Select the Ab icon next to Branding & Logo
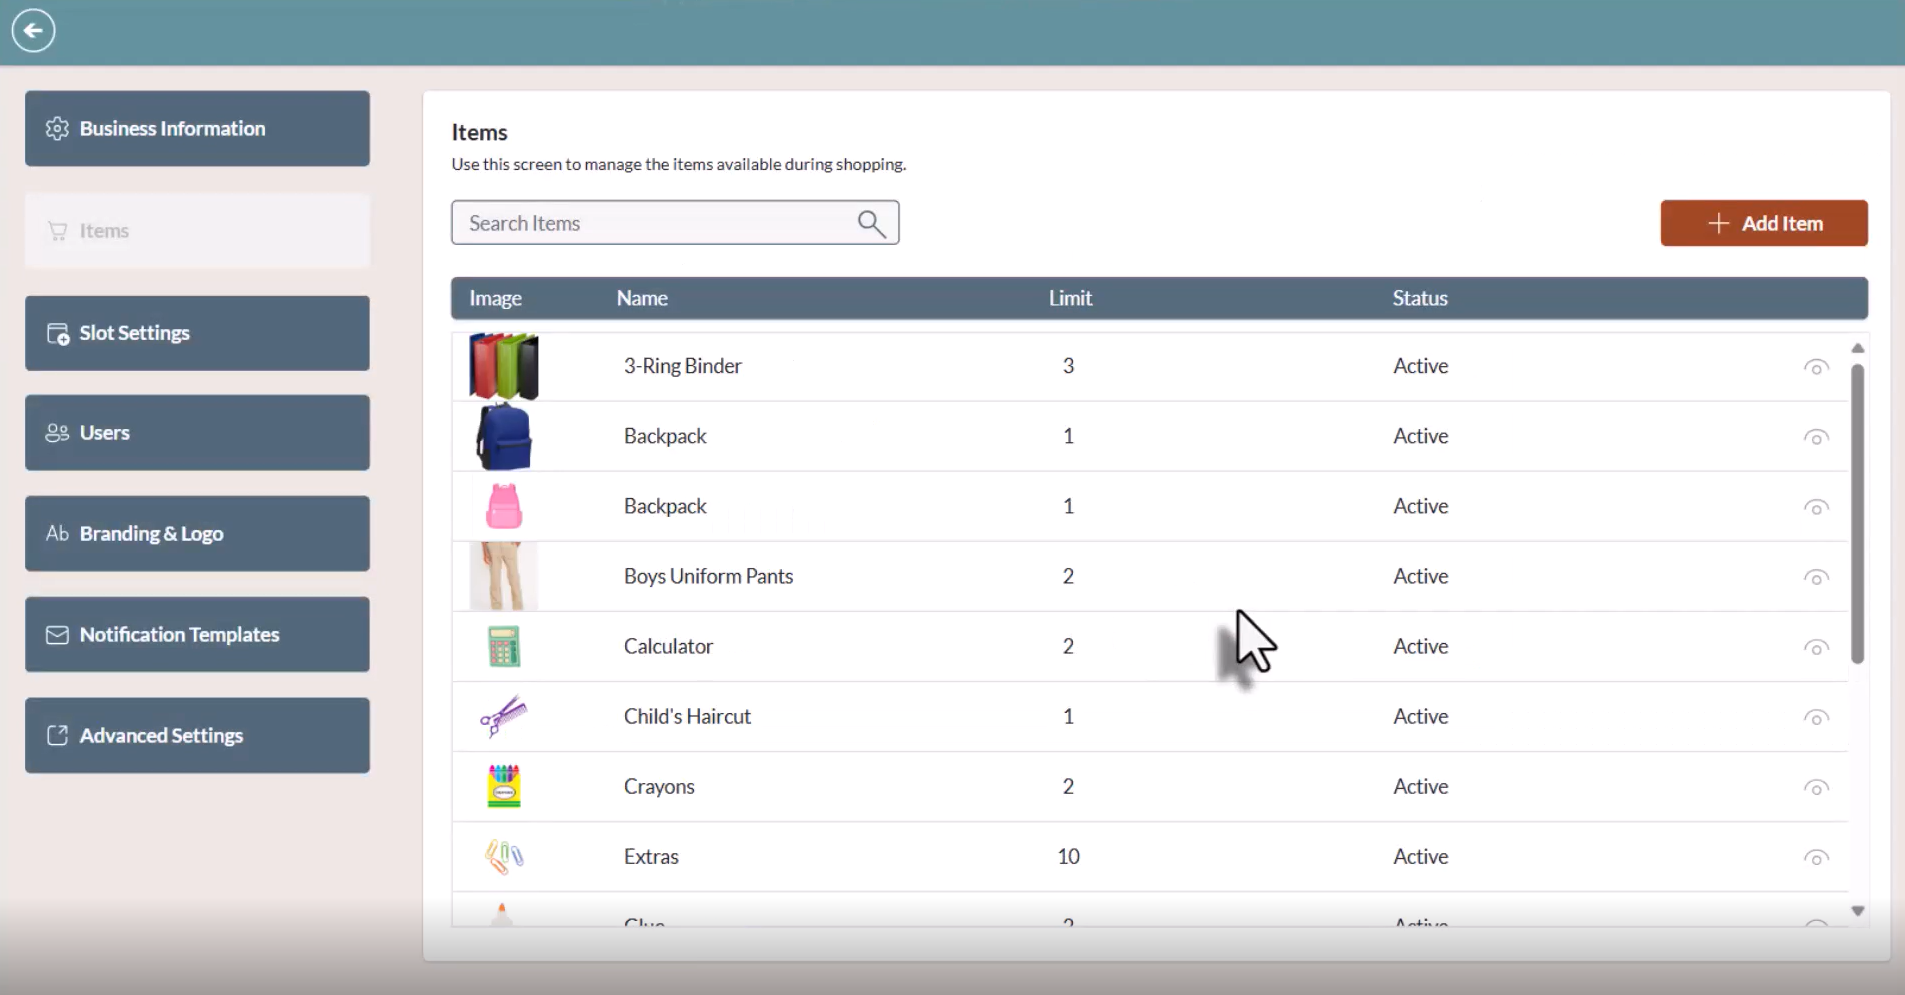1905x995 pixels. pyautogui.click(x=56, y=533)
